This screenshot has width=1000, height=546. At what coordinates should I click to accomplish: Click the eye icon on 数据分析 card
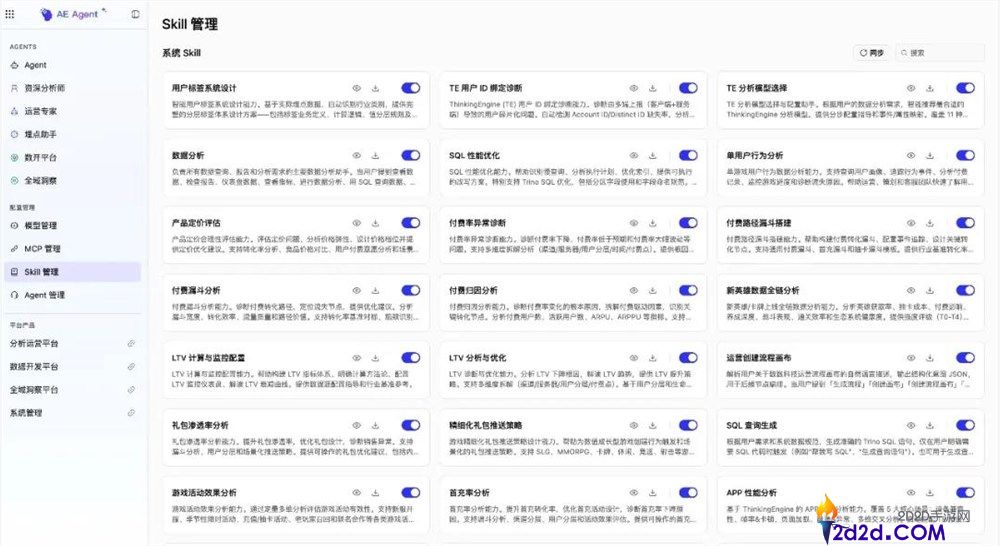click(x=357, y=156)
